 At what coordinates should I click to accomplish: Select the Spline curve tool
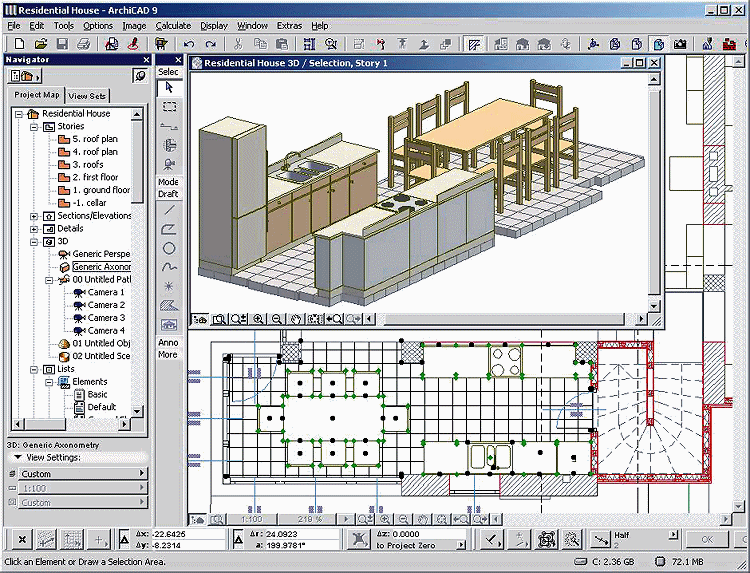pos(169,267)
